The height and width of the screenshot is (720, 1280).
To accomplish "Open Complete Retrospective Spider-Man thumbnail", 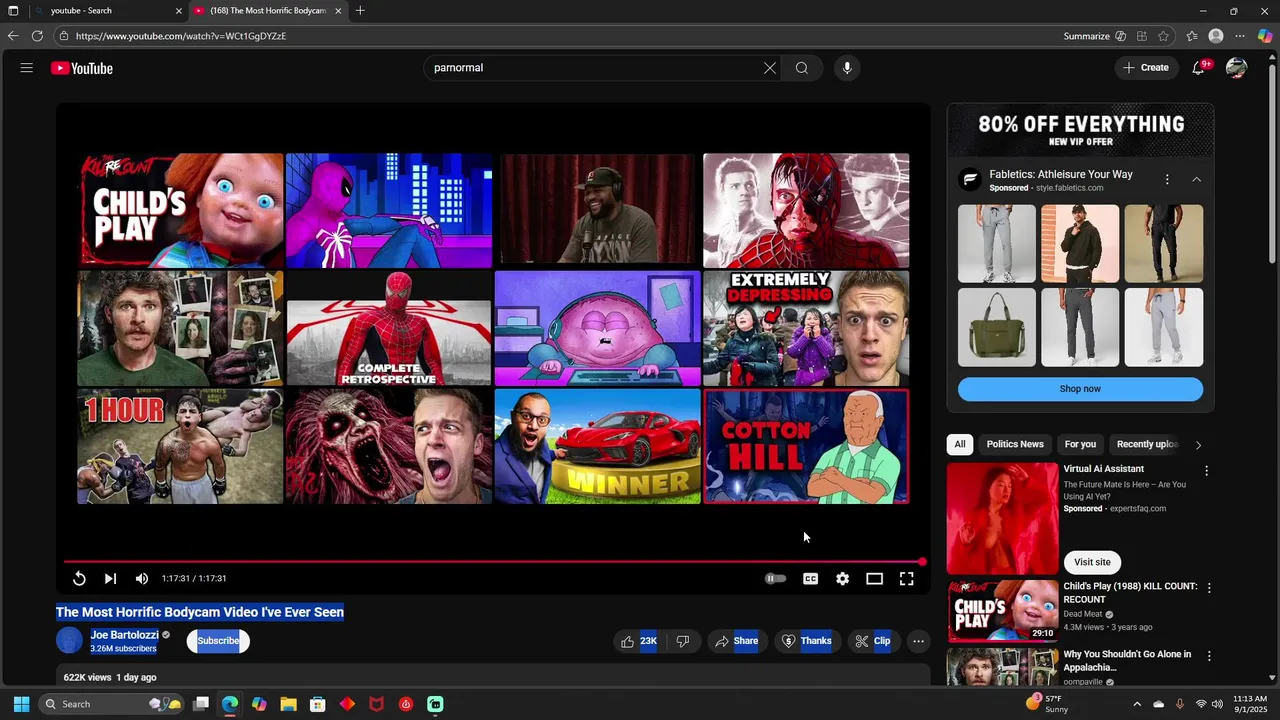I will tap(389, 328).
